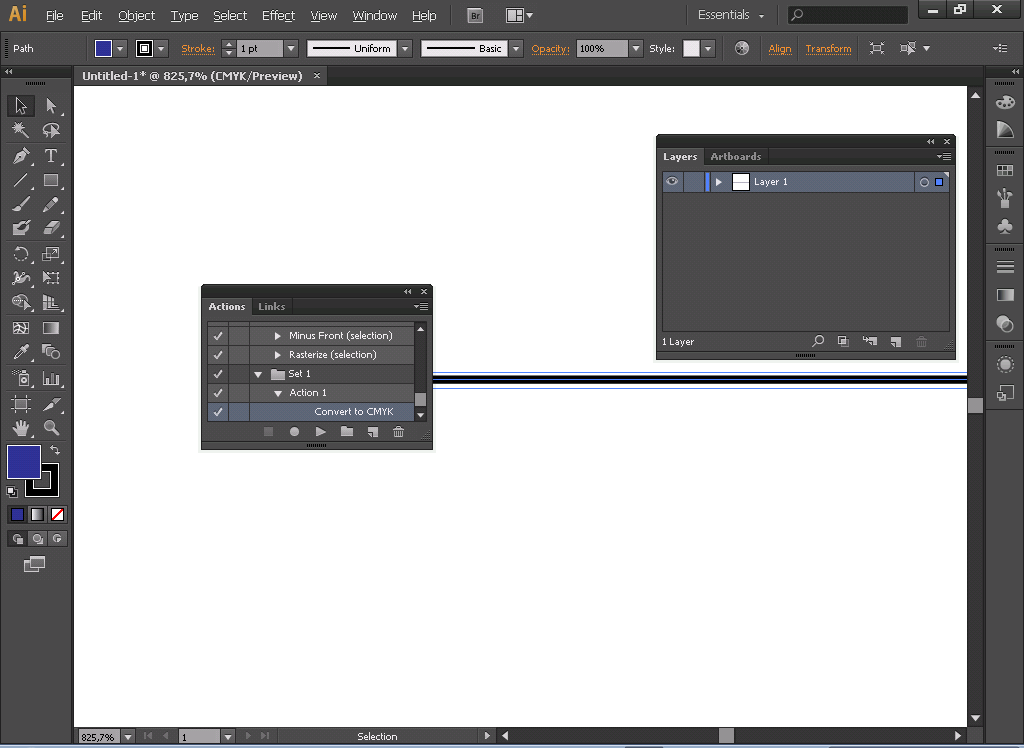Select the Mesh tool

click(x=21, y=328)
